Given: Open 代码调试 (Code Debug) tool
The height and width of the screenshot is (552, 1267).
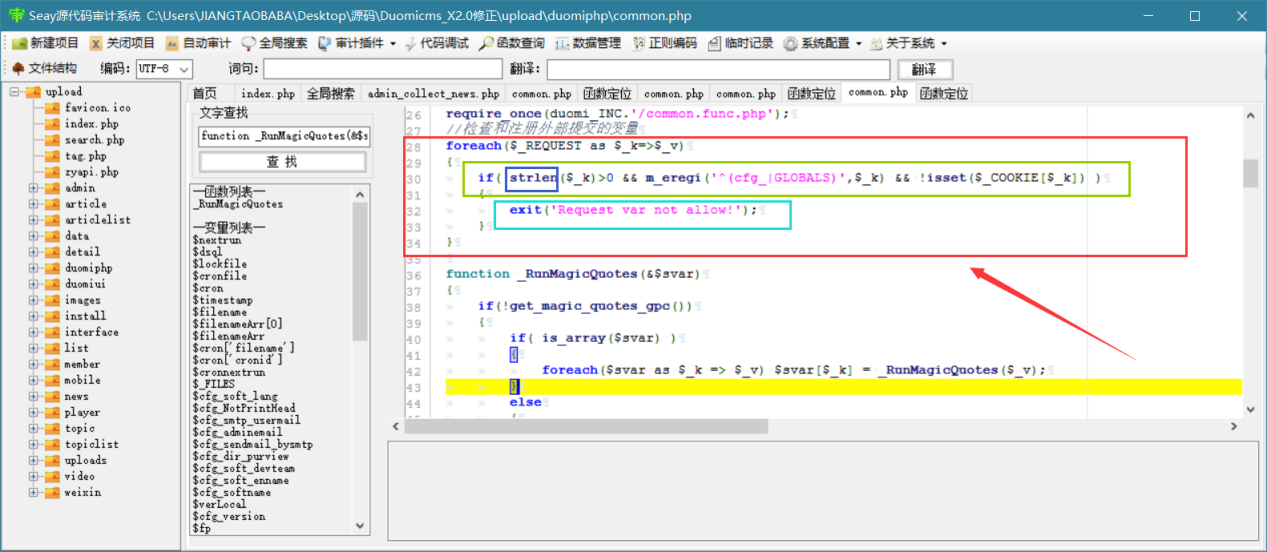Looking at the screenshot, I should [x=436, y=43].
